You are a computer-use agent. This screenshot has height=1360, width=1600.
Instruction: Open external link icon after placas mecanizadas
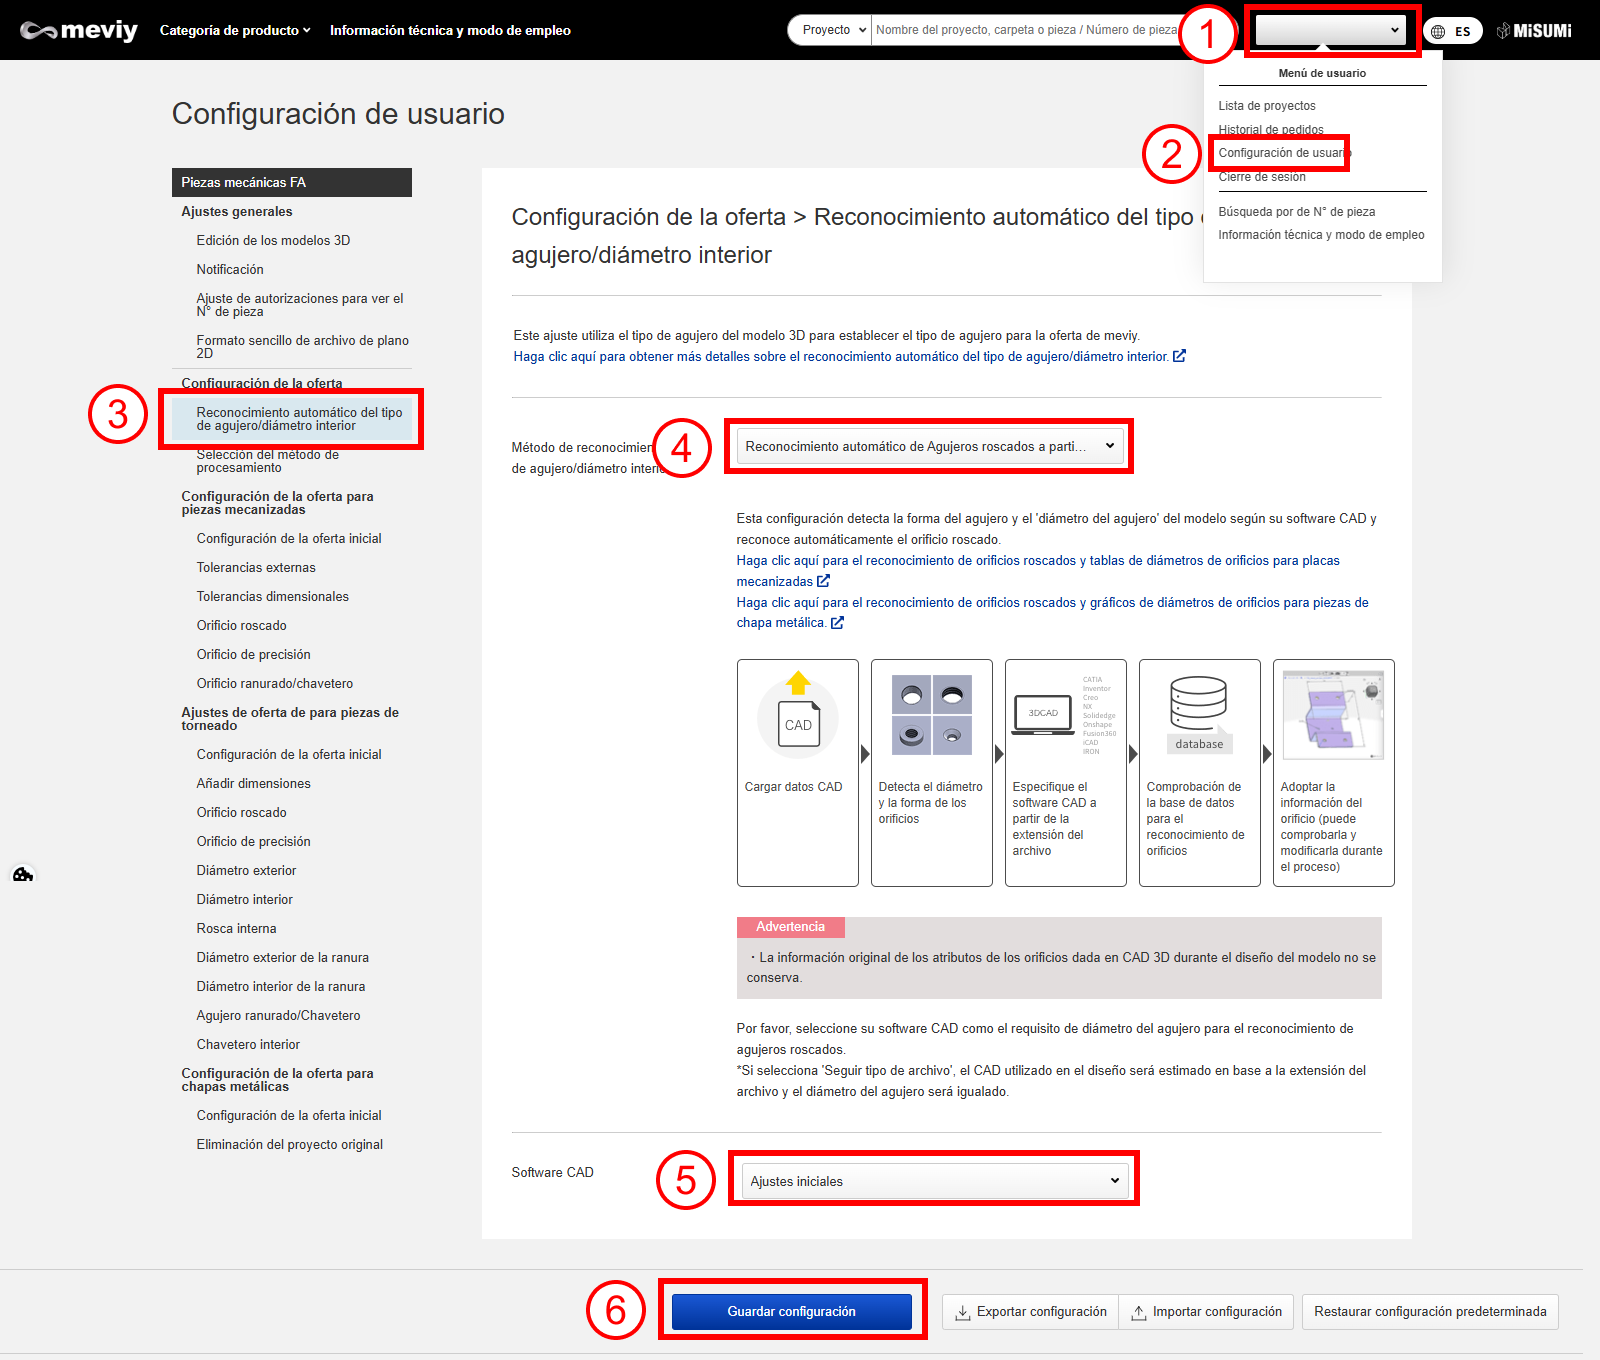tap(823, 581)
